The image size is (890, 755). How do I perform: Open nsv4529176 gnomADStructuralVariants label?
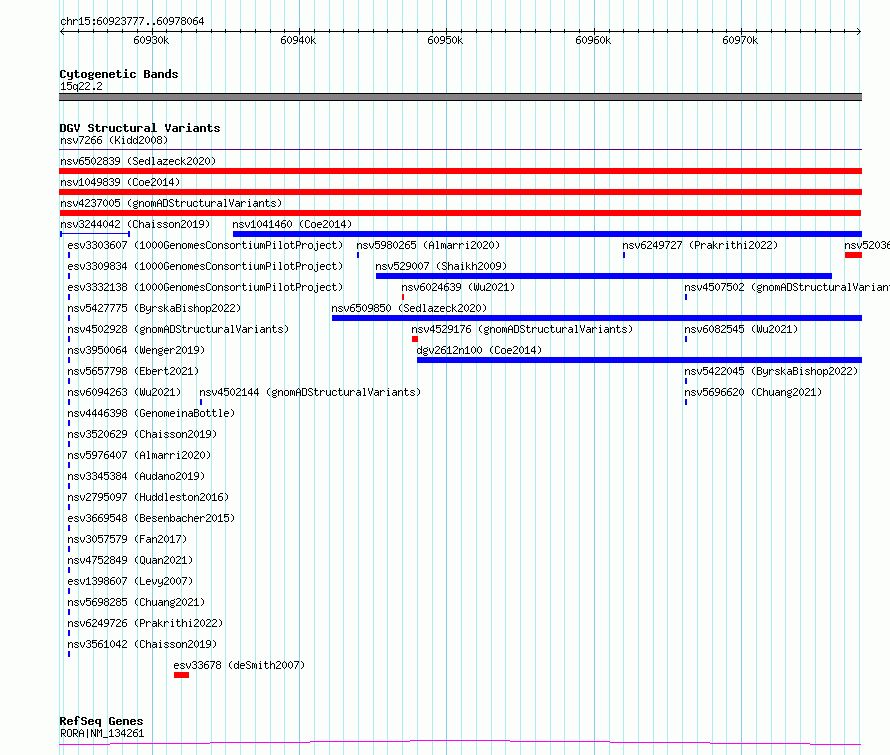pyautogui.click(x=522, y=329)
